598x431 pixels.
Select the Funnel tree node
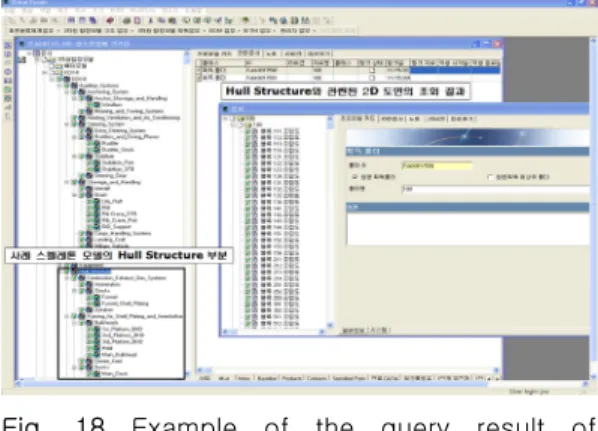pos(110,297)
